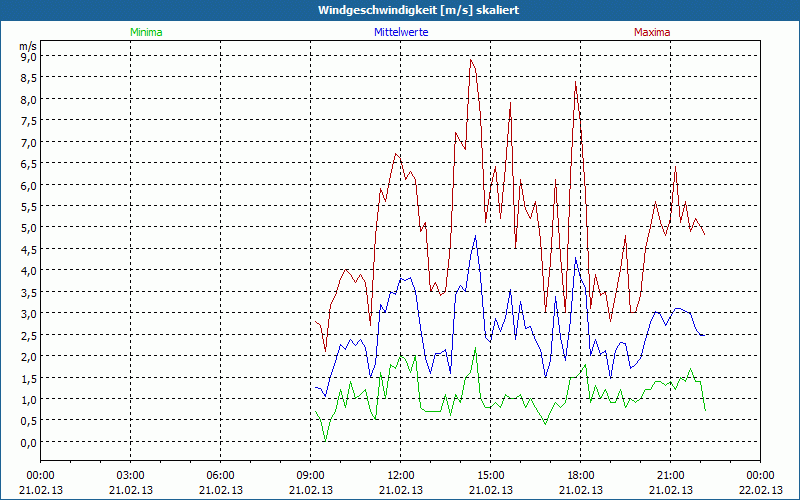Select the 9,0 y-axis label
The width and height of the screenshot is (800, 500).
click(28, 57)
